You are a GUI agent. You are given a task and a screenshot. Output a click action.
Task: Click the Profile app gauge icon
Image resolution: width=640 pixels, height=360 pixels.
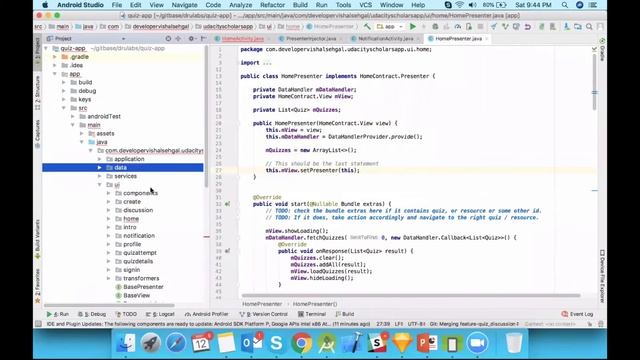(x=458, y=27)
